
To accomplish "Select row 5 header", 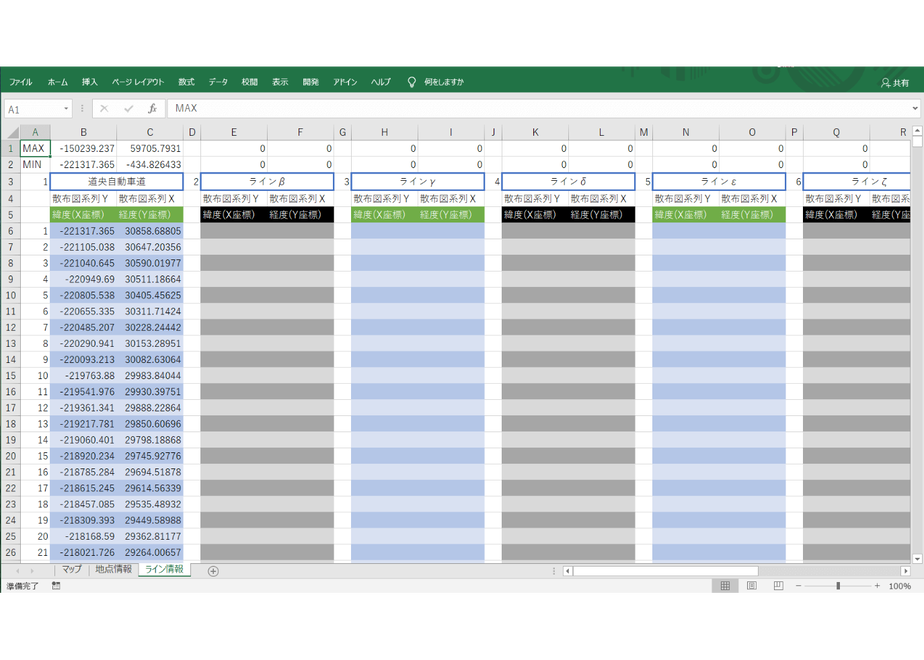I will pos(11,214).
